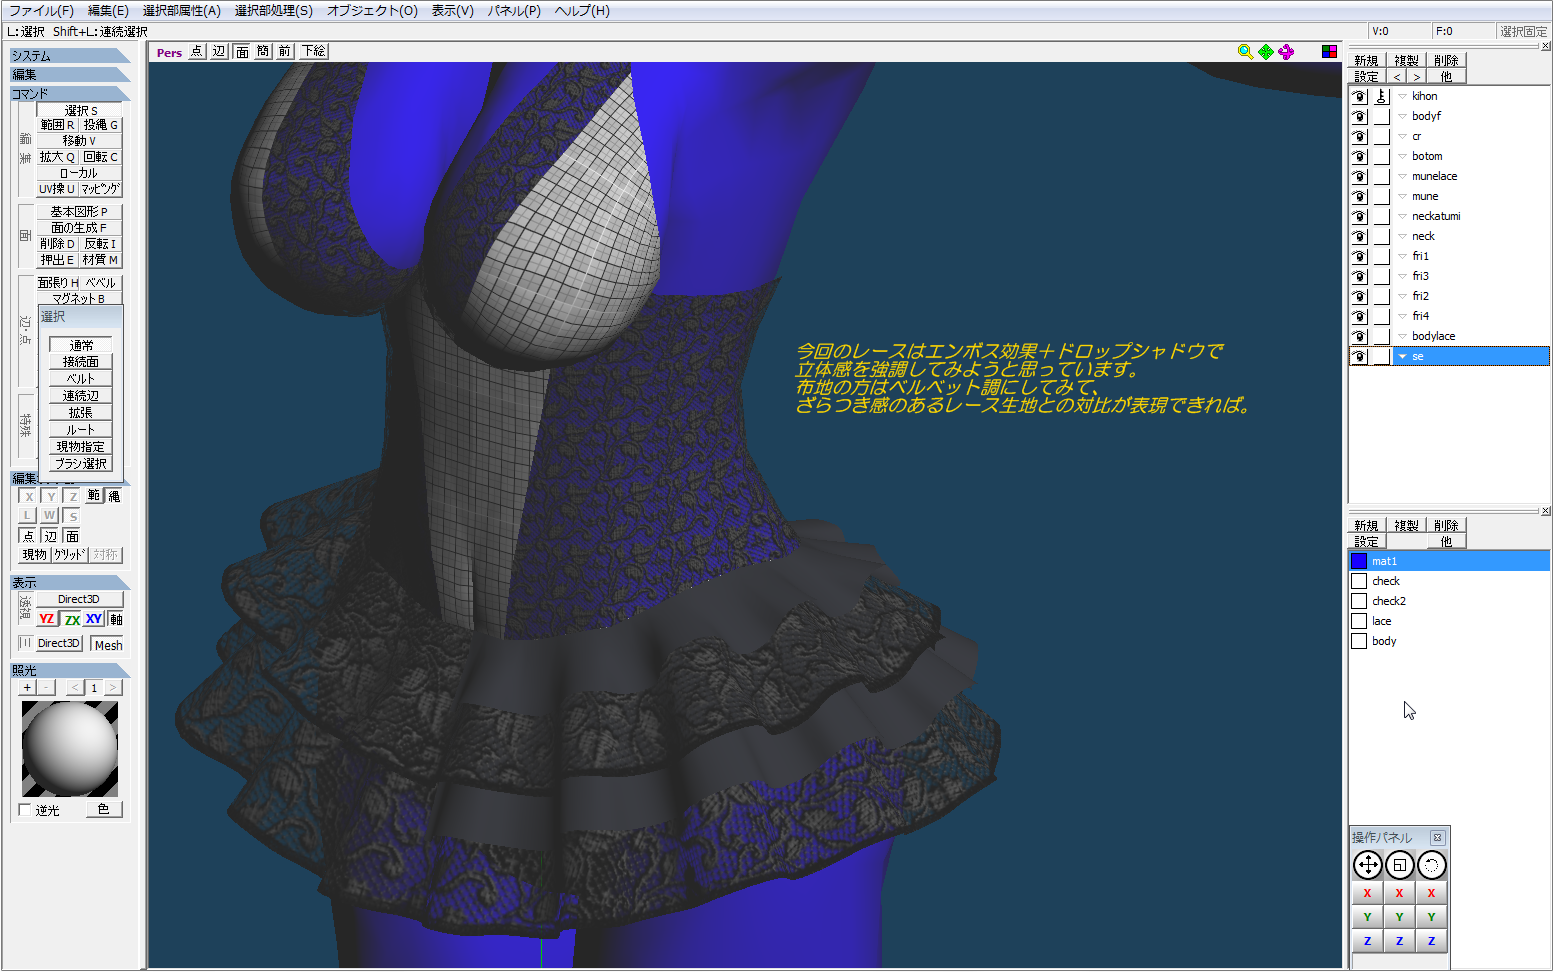The image size is (1553, 972).
Task: Open the ファイル(F) menu
Action: pyautogui.click(x=41, y=11)
